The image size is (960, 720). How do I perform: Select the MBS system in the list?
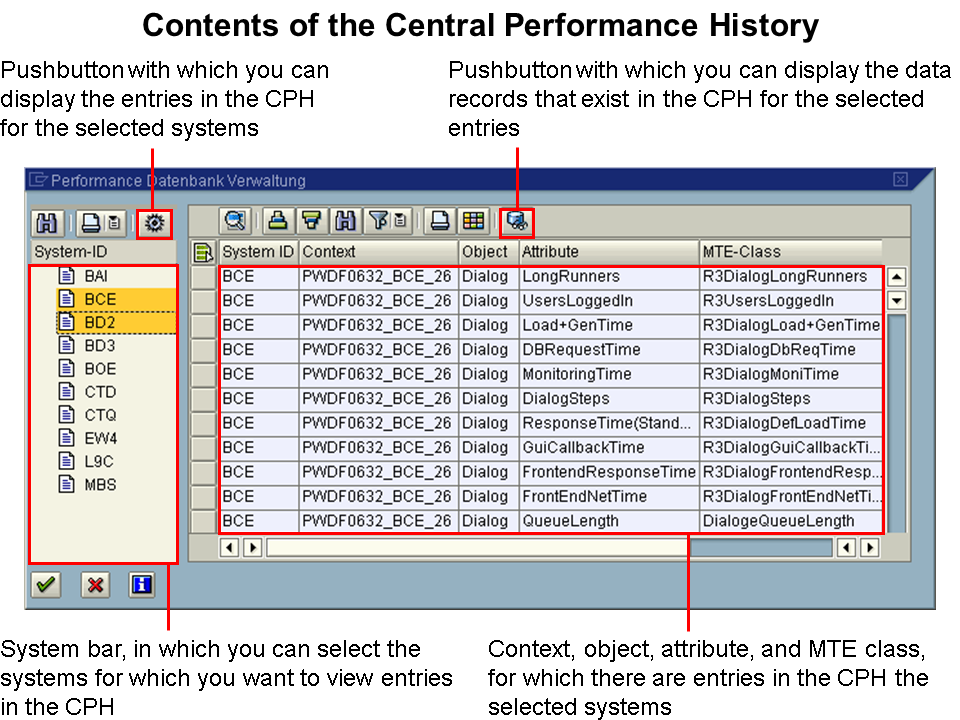point(99,484)
